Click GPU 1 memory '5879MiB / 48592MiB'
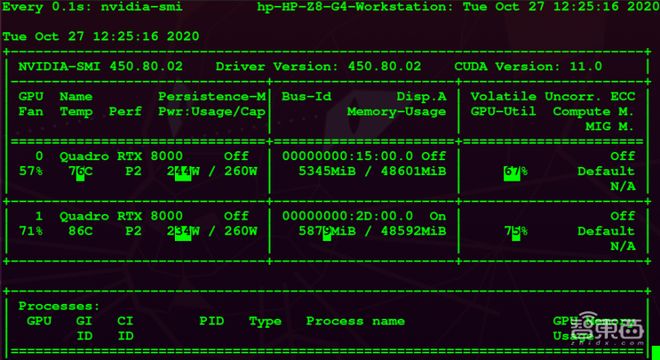Screen dimensions: 660x360 coord(372,231)
